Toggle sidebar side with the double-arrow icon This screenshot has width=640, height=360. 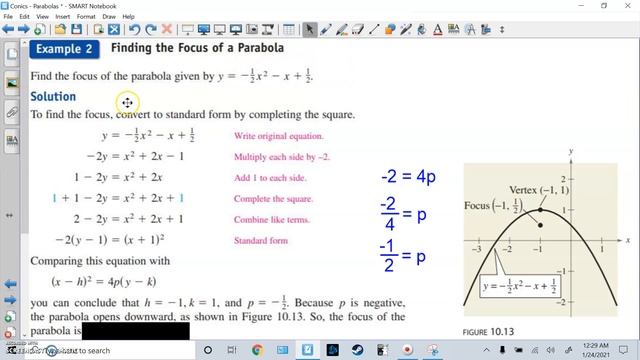point(9,215)
